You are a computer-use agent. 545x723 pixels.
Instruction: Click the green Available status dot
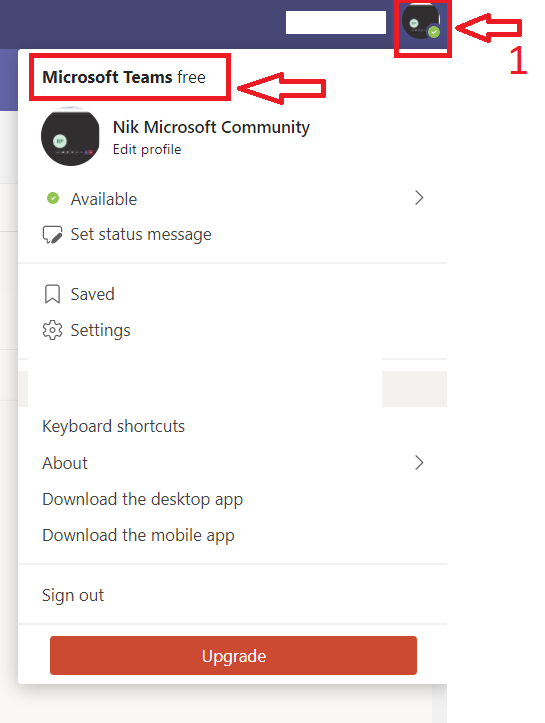[53, 198]
